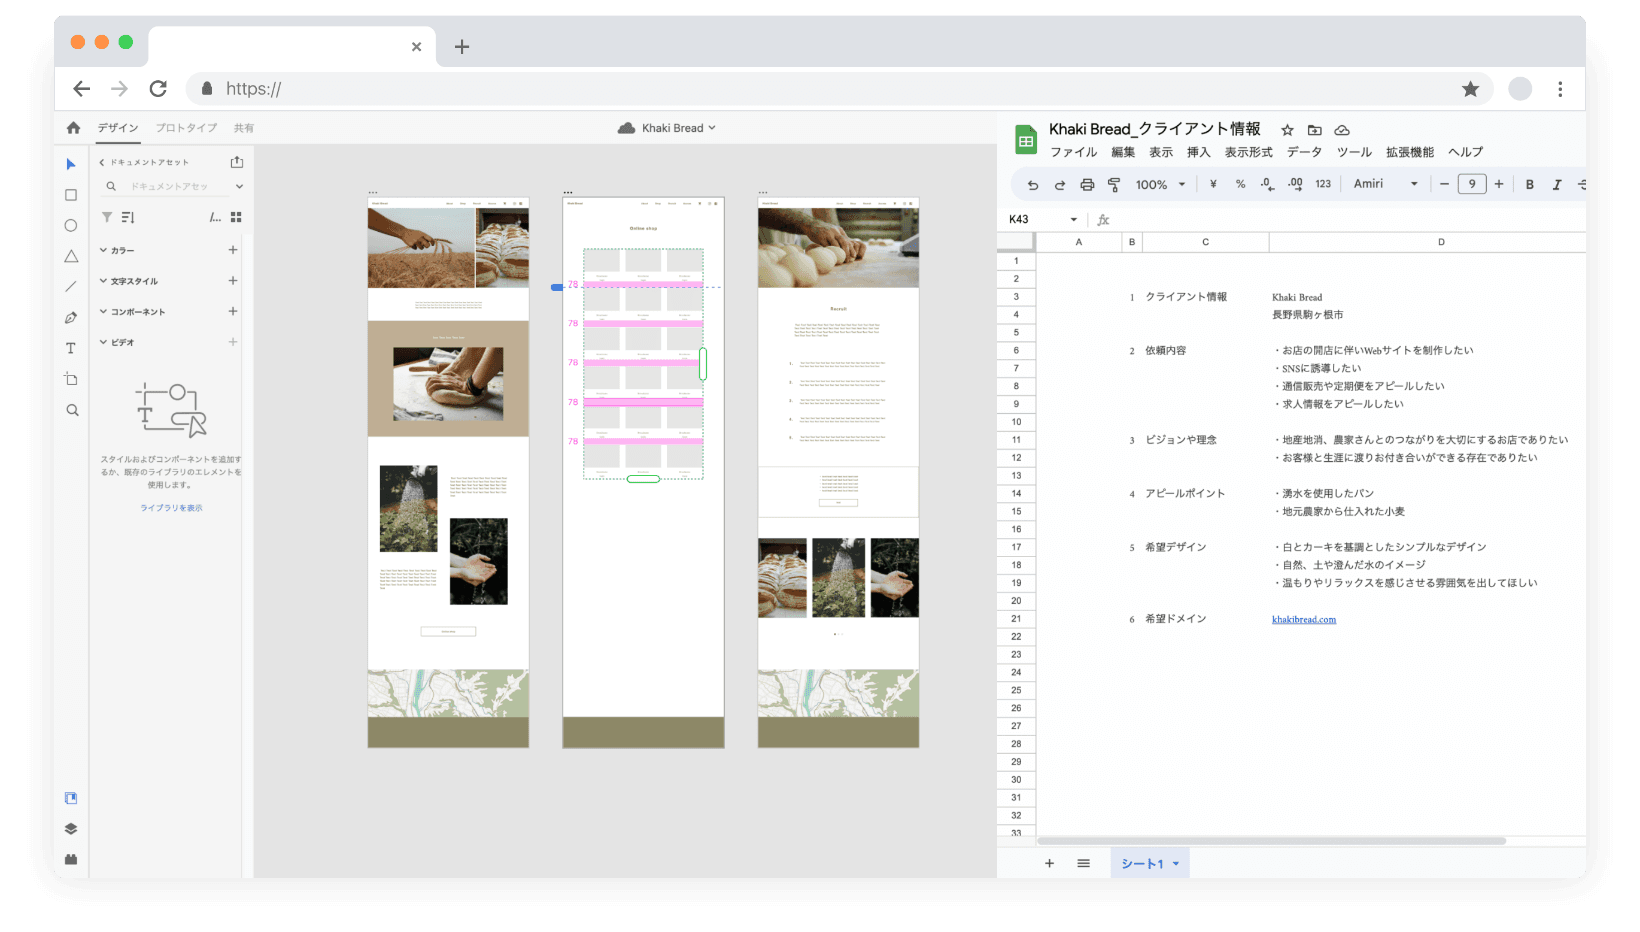Open the Plugins panel icon at bottom left
This screenshot has height=932, width=1640.
(x=71, y=859)
